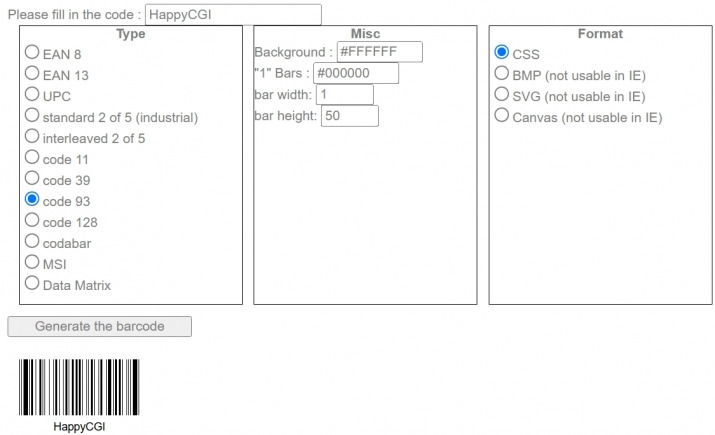Click the Format panel heading

(600, 34)
